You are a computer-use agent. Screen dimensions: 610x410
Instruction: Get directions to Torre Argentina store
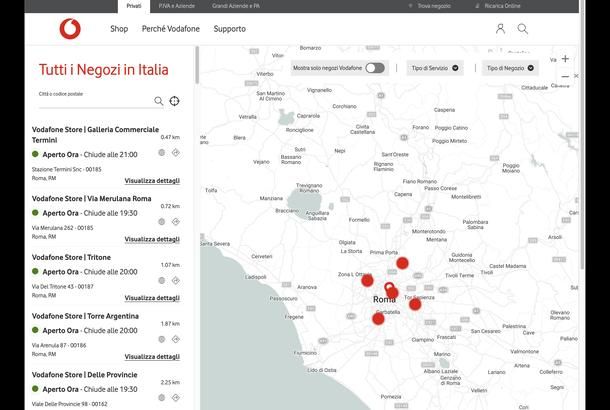[x=176, y=339]
